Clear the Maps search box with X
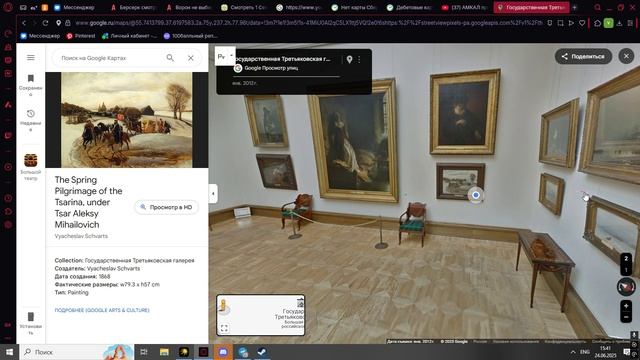 point(191,58)
